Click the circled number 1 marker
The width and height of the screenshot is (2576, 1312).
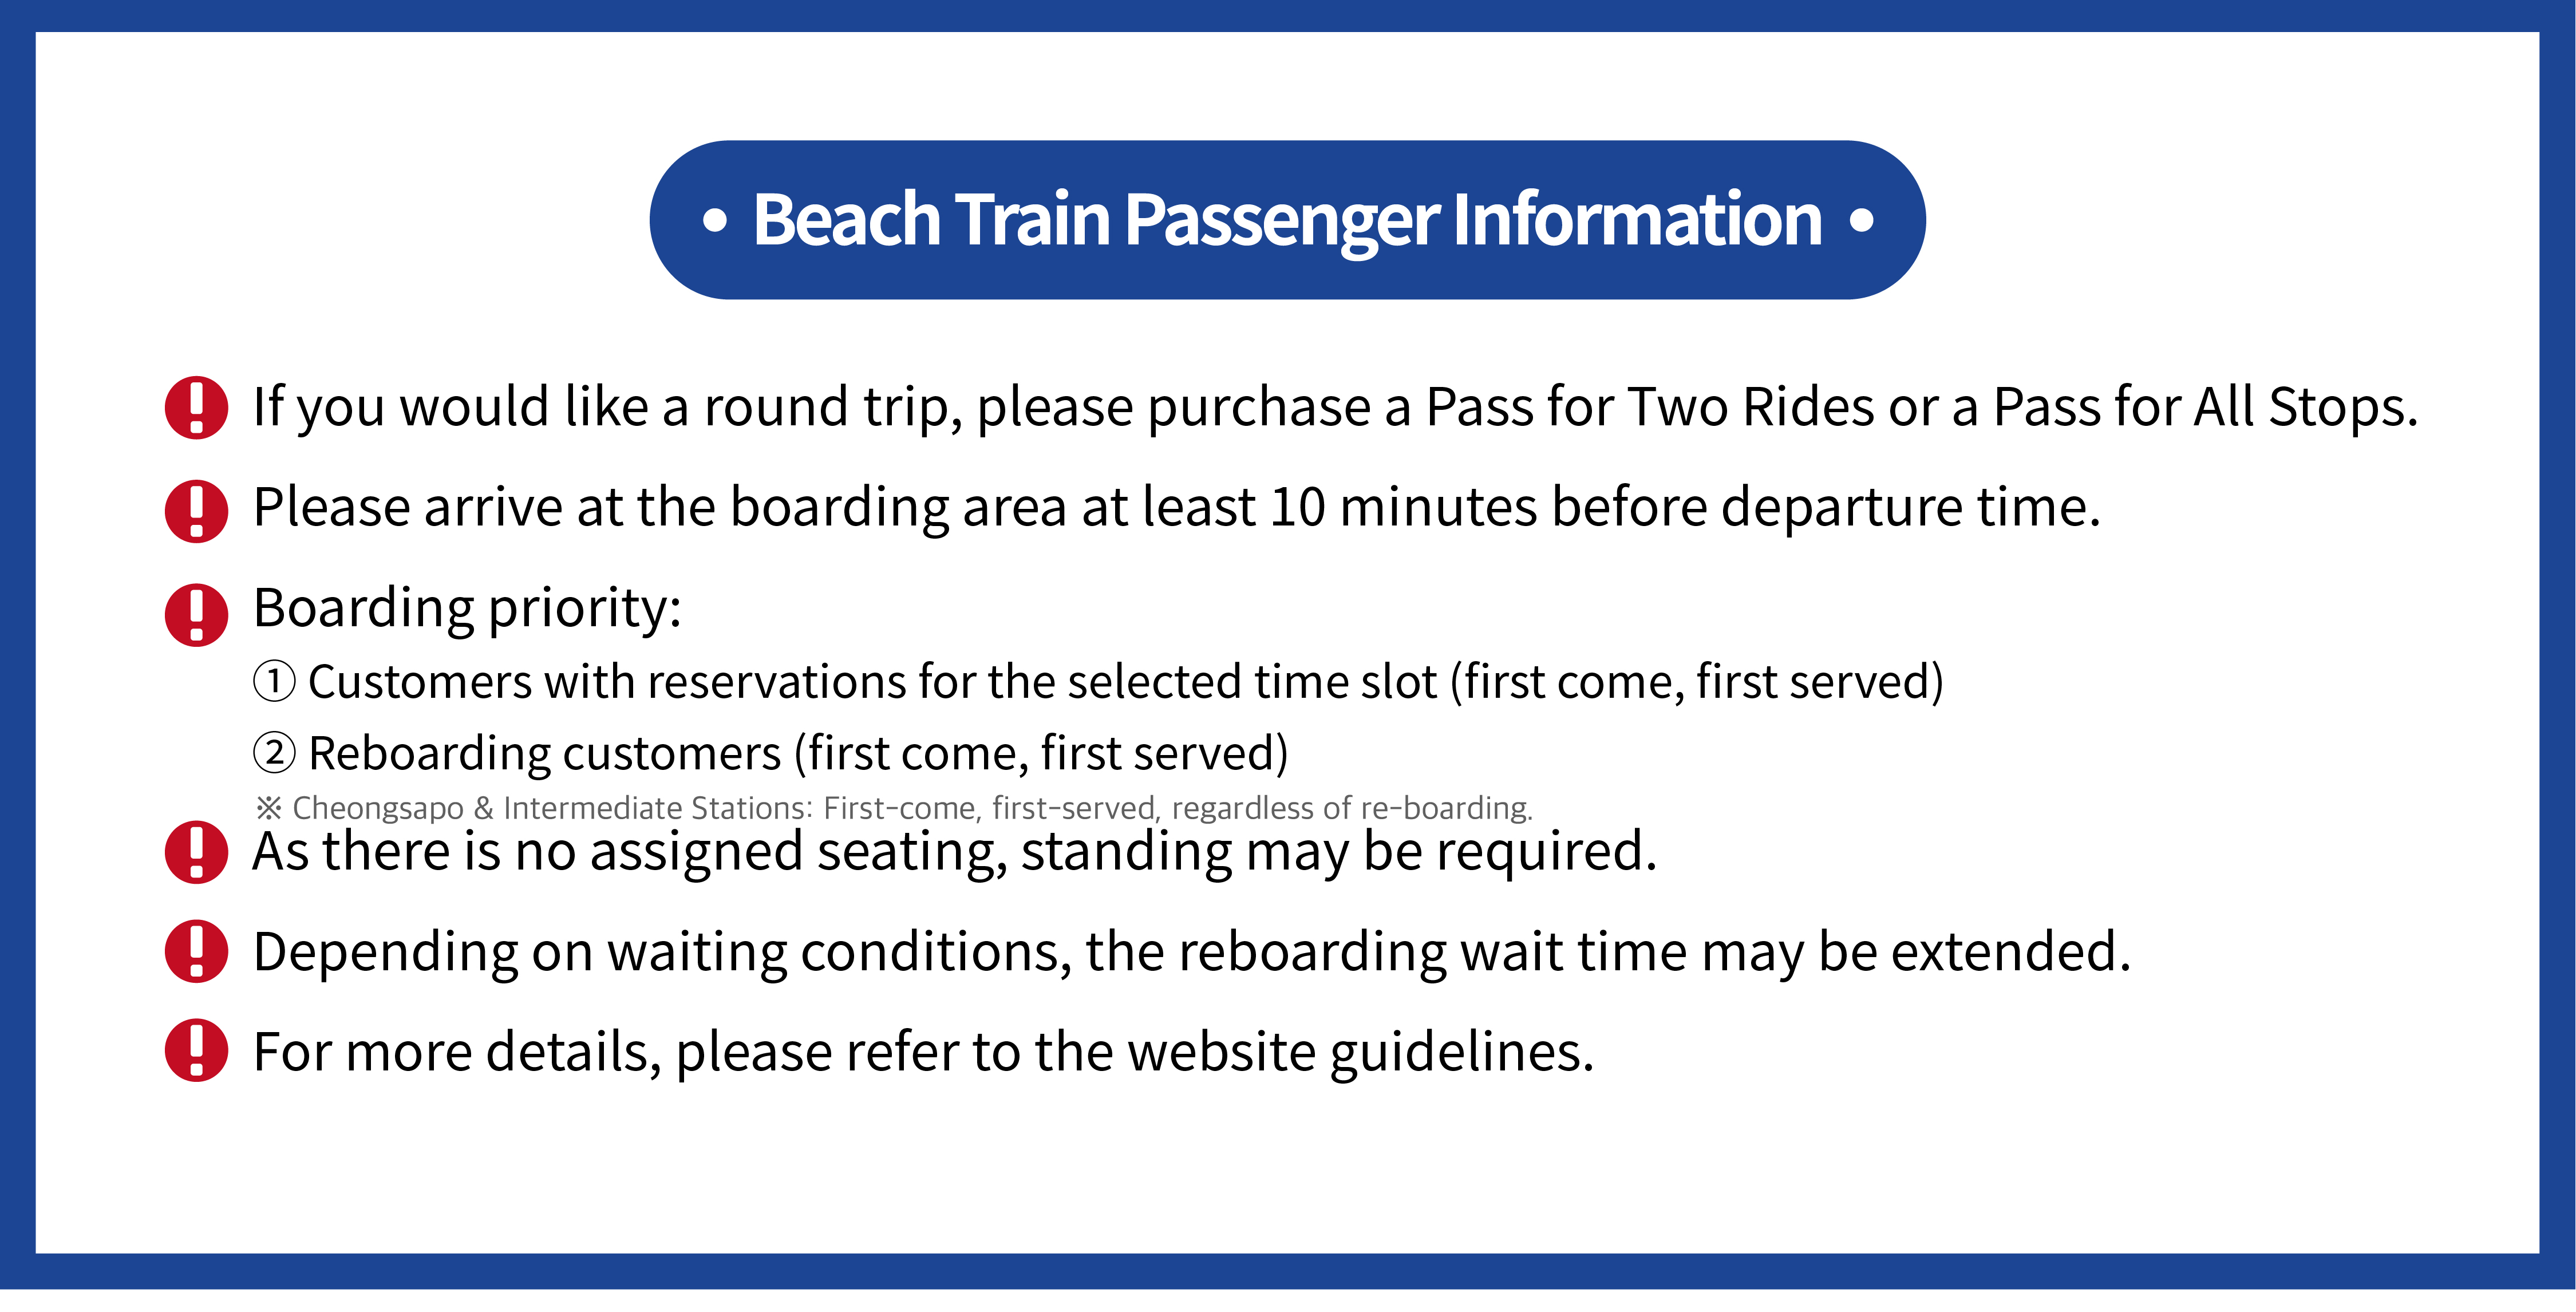tap(274, 682)
